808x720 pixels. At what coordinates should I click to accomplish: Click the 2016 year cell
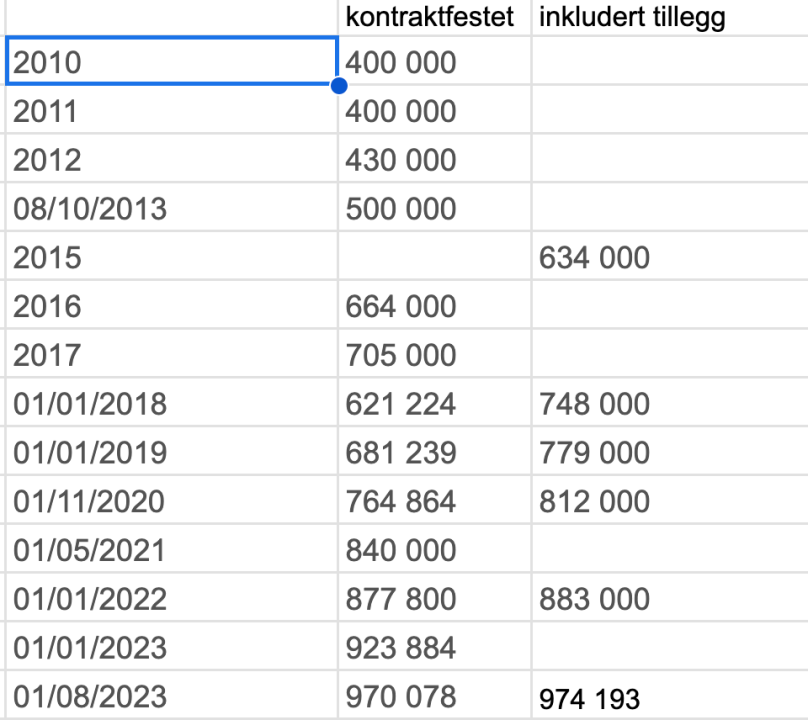coord(170,306)
